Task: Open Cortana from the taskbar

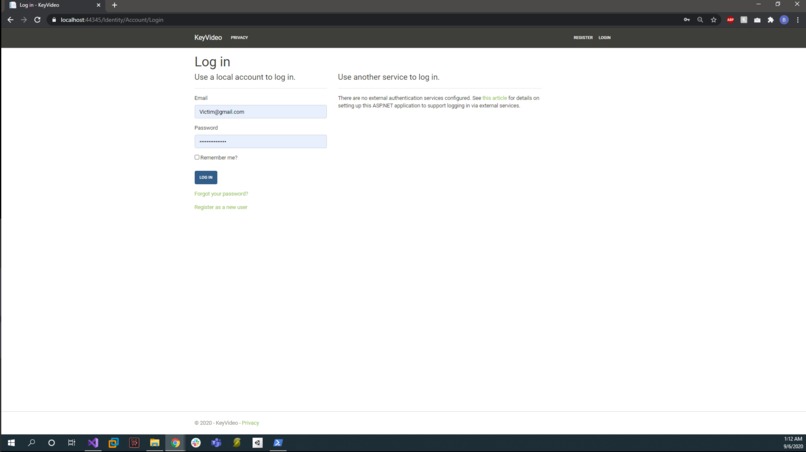Action: [x=51, y=443]
